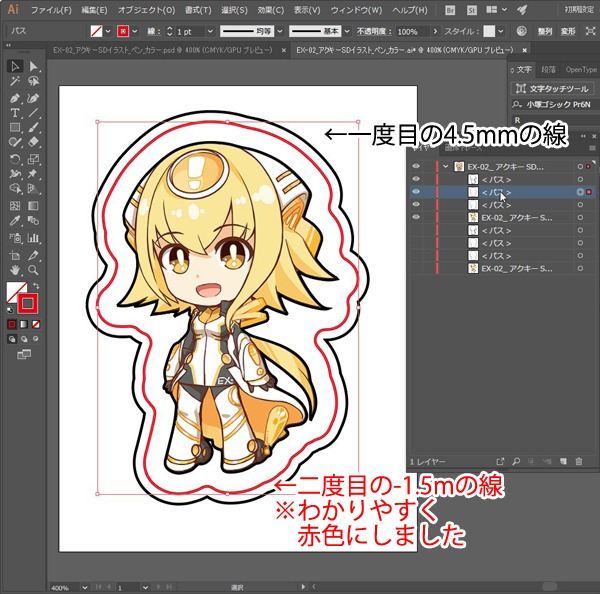This screenshot has width=600, height=594.
Task: Select the Slice tool
Action: [33, 255]
